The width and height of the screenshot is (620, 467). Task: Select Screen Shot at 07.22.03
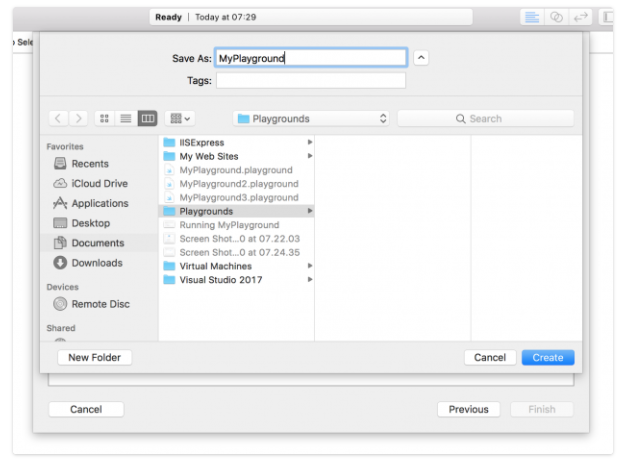236,239
